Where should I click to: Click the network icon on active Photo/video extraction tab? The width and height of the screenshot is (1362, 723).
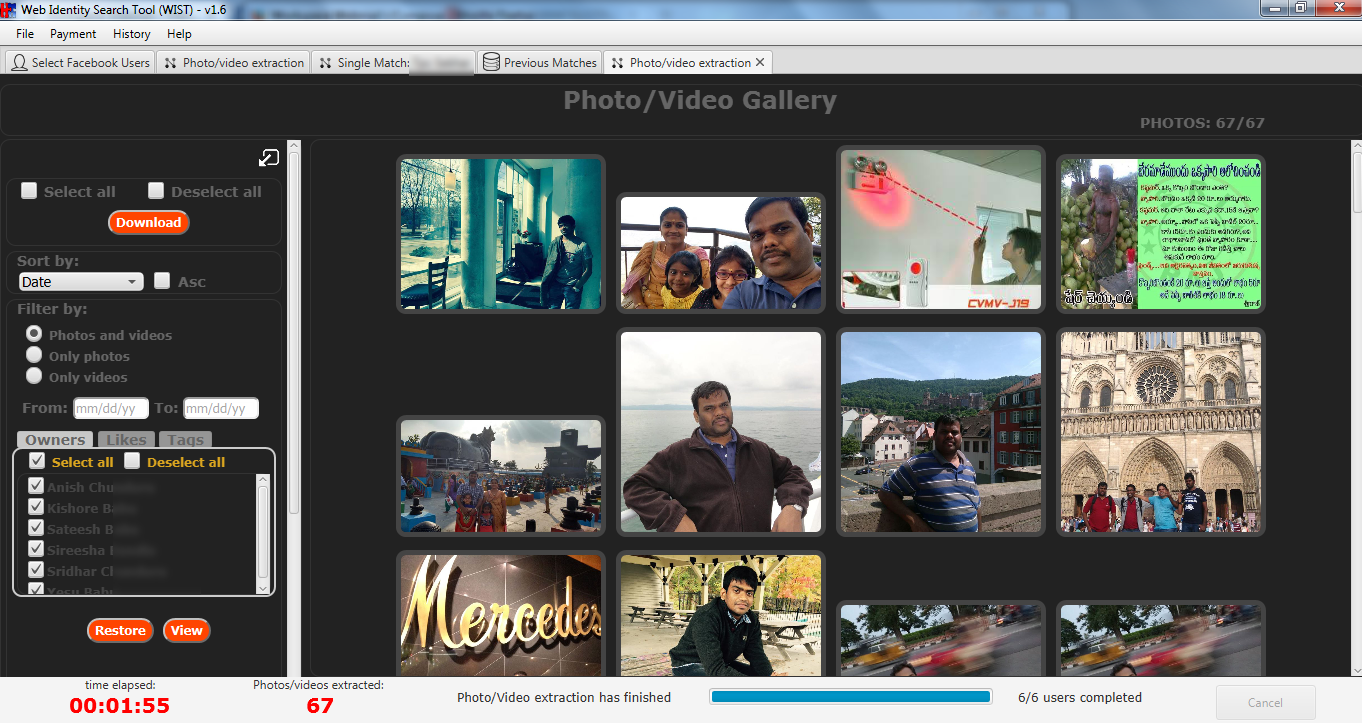(x=617, y=62)
